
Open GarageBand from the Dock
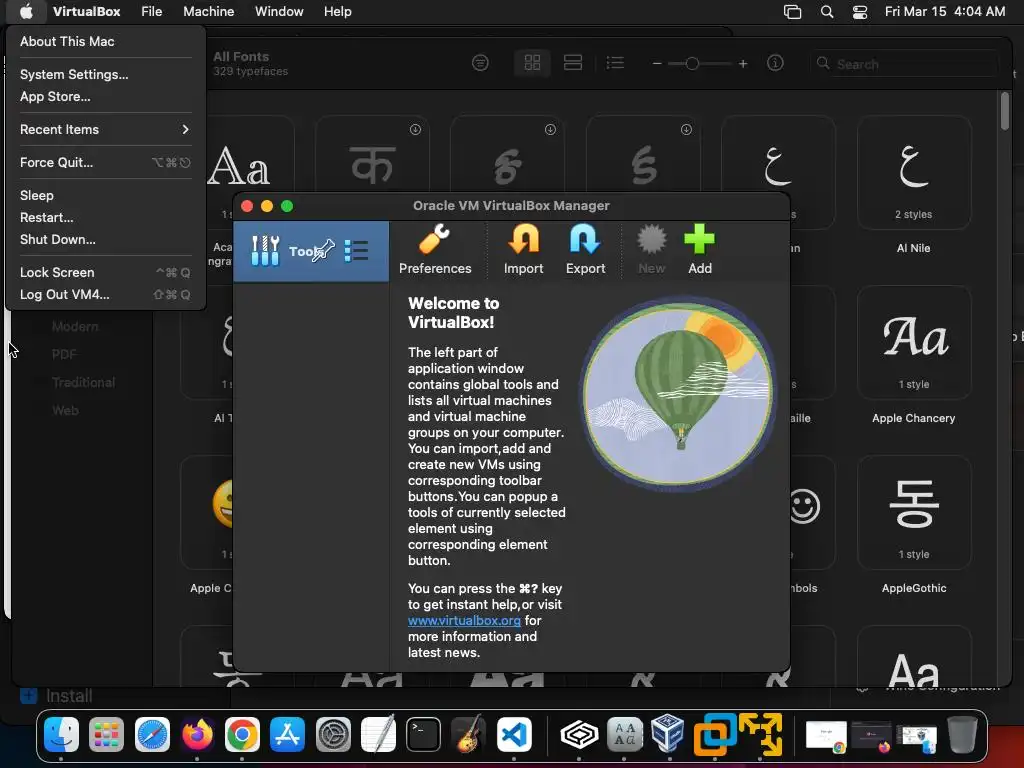coord(468,735)
